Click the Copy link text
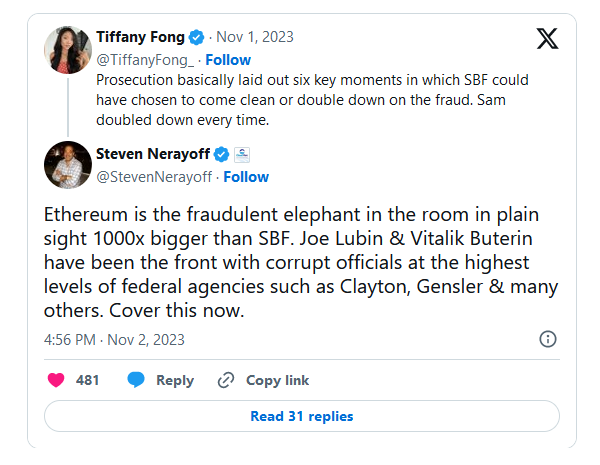 click(277, 380)
